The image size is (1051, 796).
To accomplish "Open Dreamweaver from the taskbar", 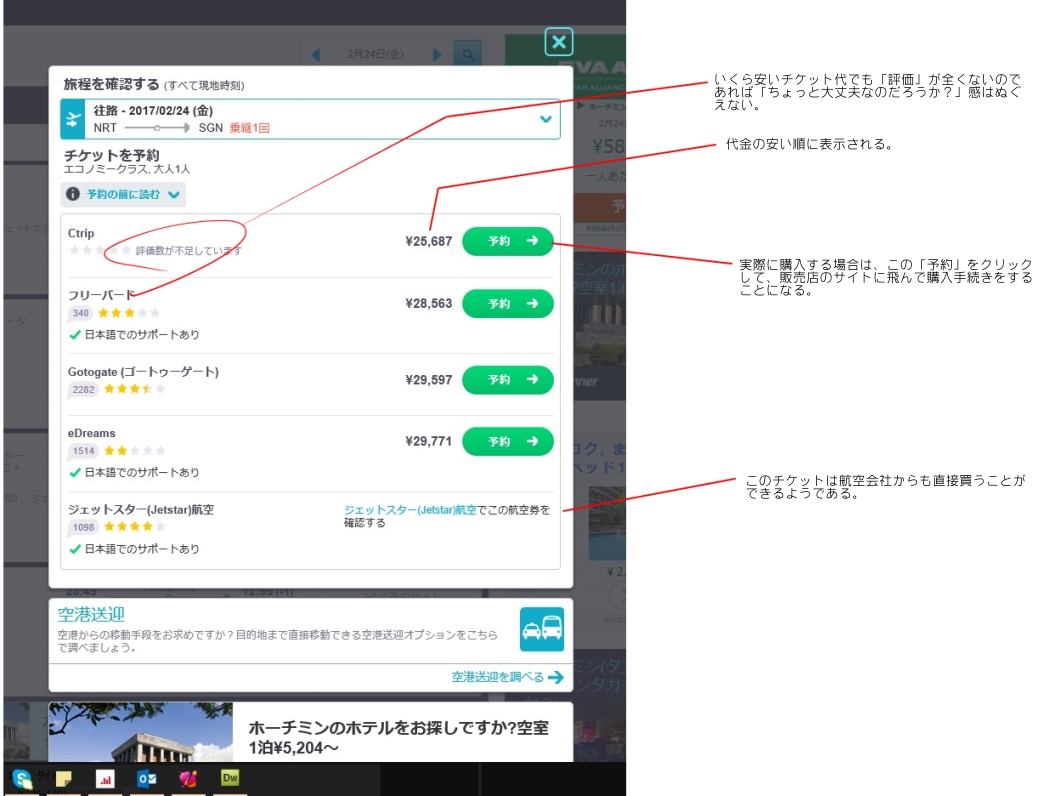I will 230,778.
